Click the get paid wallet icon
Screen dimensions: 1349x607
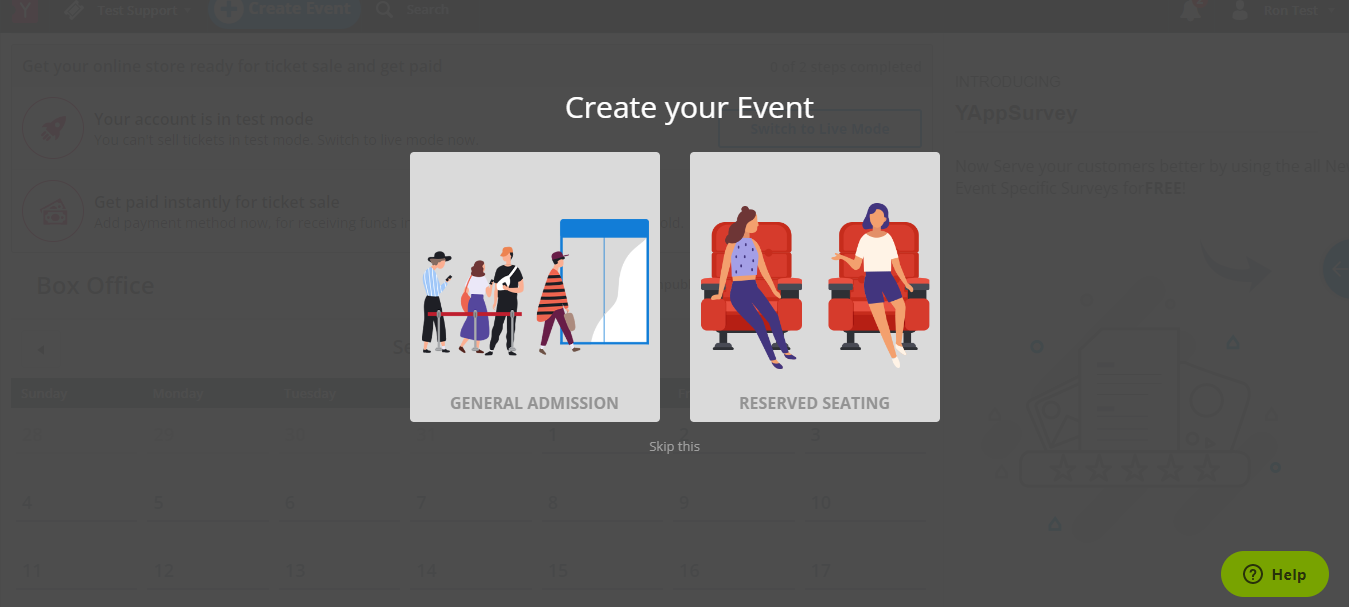53,211
